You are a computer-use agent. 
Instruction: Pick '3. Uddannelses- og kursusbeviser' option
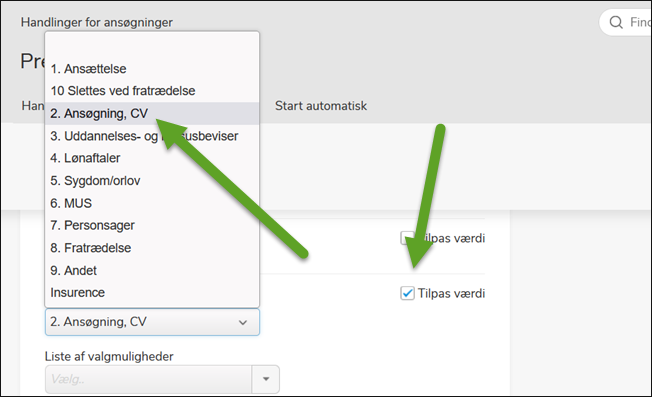(152, 136)
